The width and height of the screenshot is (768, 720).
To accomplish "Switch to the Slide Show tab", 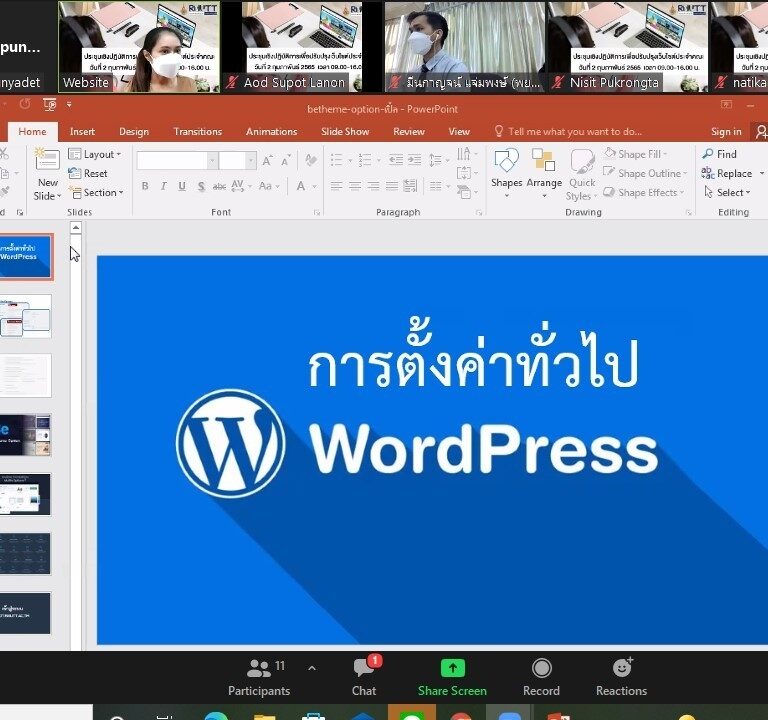I will pos(345,132).
